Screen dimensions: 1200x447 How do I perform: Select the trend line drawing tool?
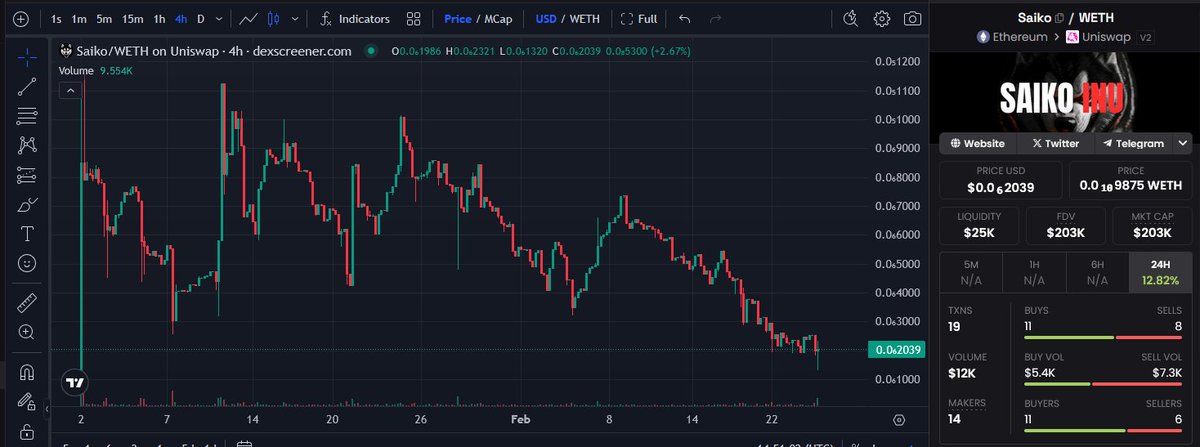click(x=27, y=87)
